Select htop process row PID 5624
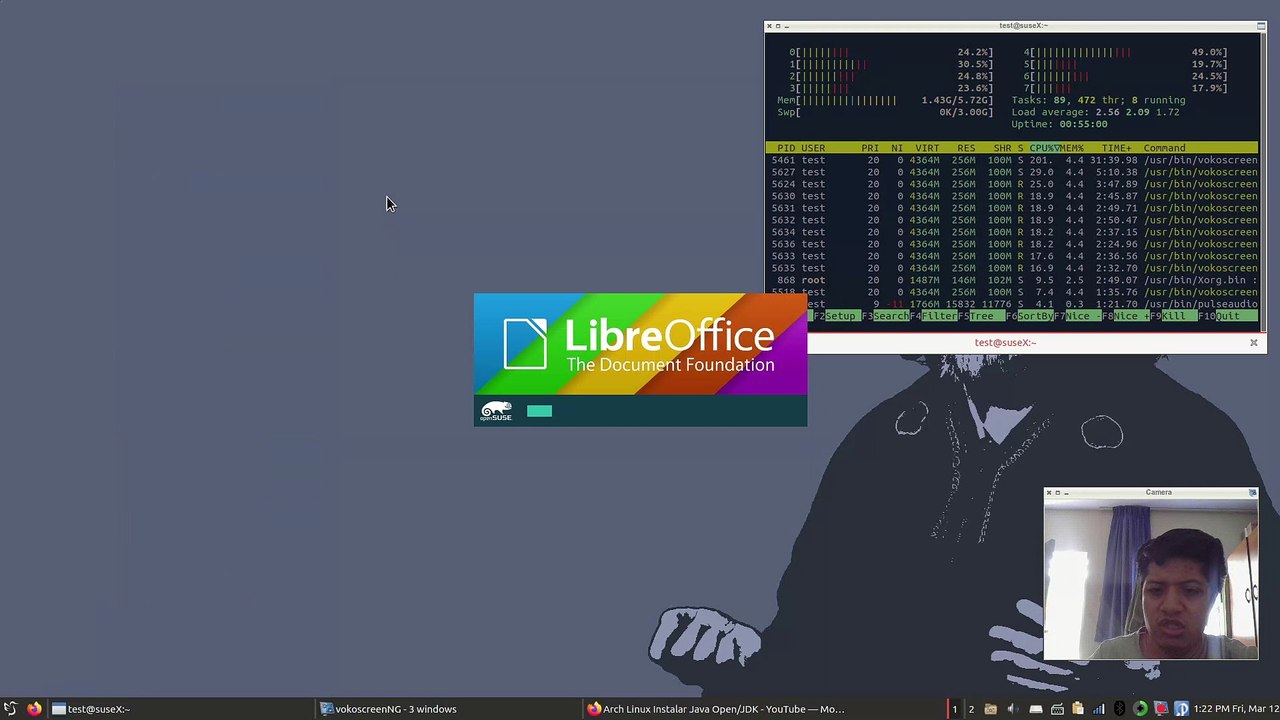The image size is (1280, 720). [x=1012, y=184]
